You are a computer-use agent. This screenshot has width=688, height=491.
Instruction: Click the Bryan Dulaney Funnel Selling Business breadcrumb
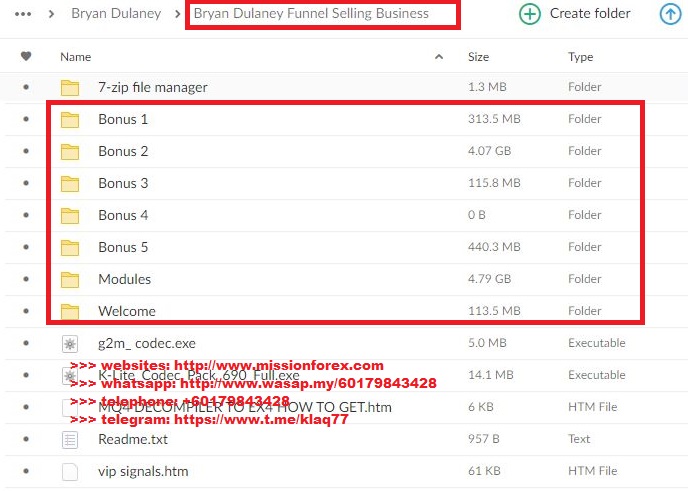(311, 14)
